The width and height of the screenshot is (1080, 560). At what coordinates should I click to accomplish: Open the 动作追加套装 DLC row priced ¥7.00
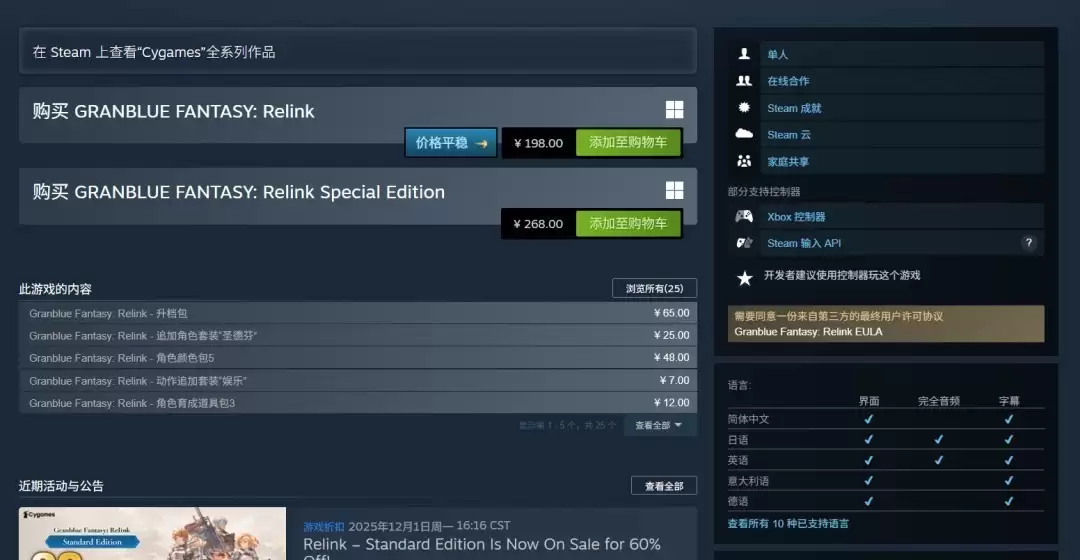click(x=357, y=380)
